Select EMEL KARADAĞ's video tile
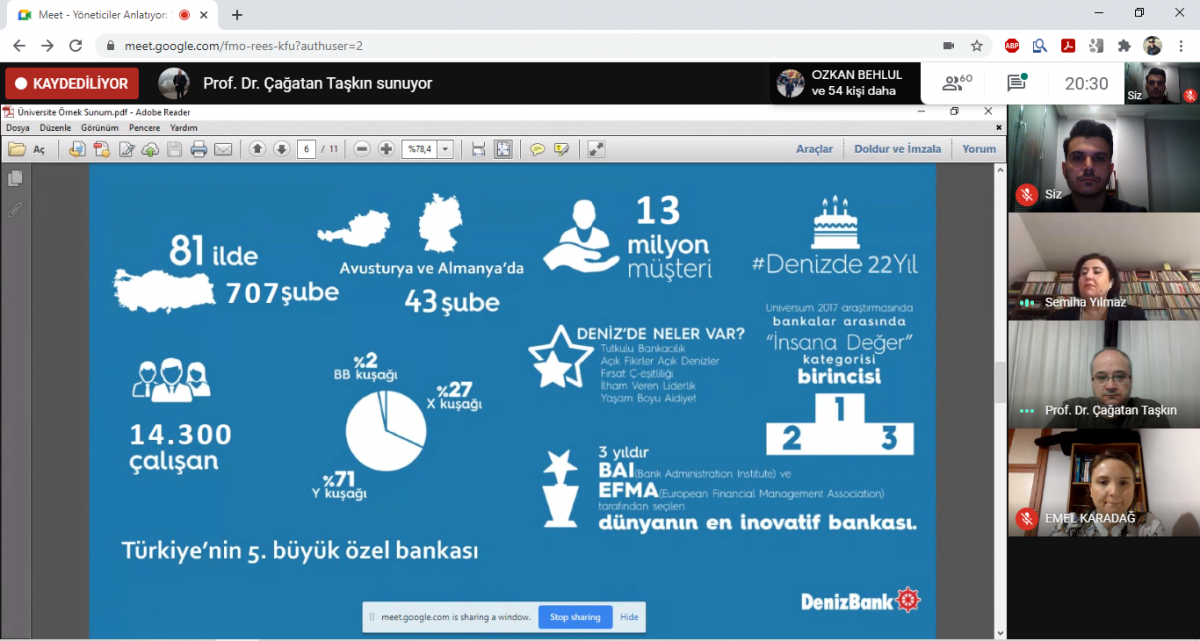 pyautogui.click(x=1103, y=482)
